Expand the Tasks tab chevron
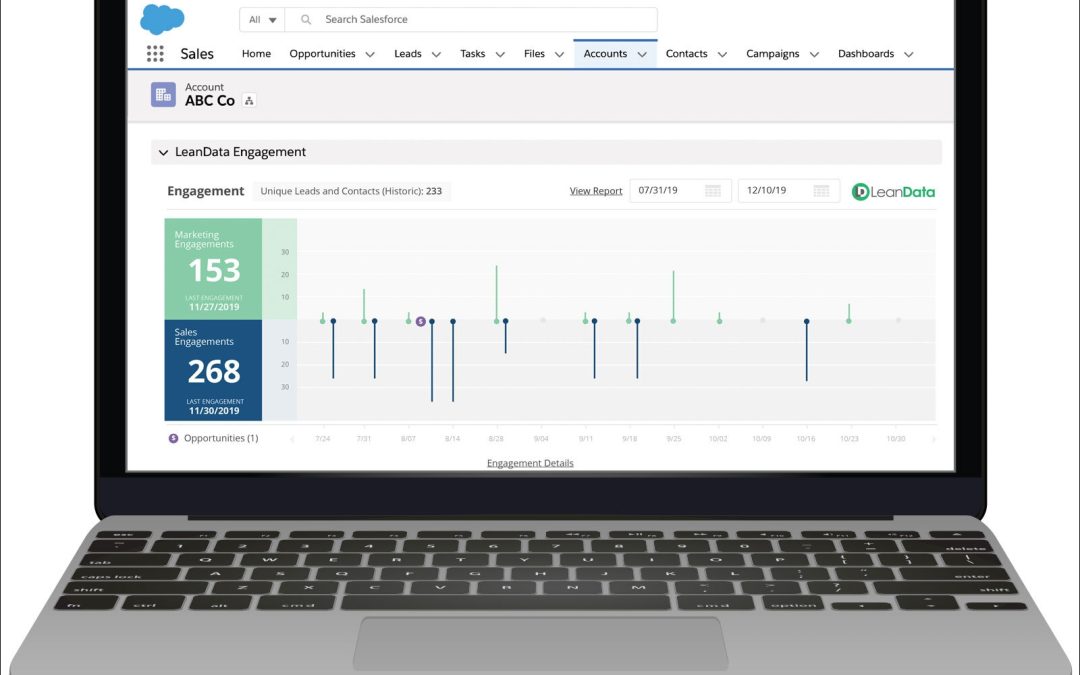This screenshot has height=675, width=1080. pyautogui.click(x=500, y=54)
